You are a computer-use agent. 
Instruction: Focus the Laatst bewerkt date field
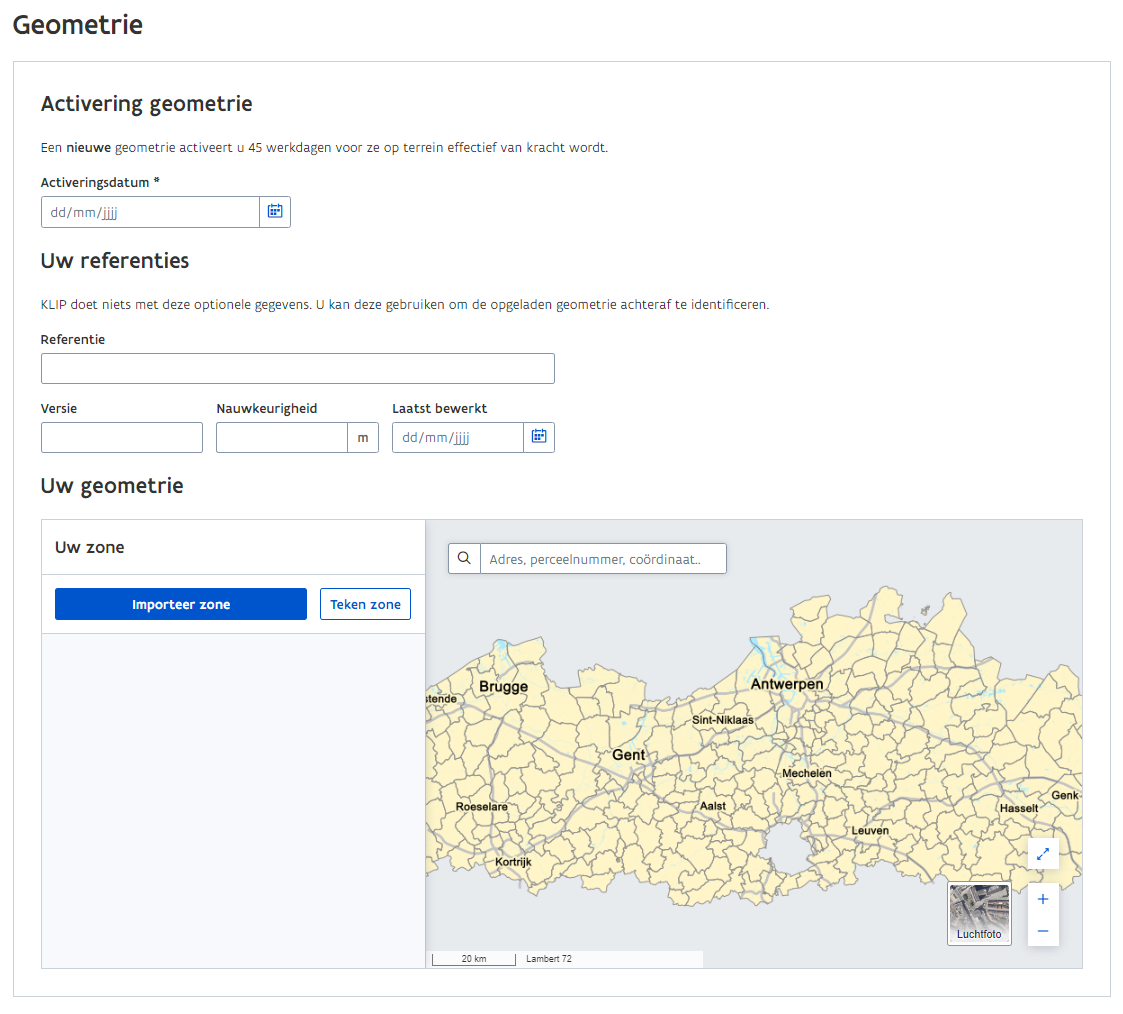[458, 437]
